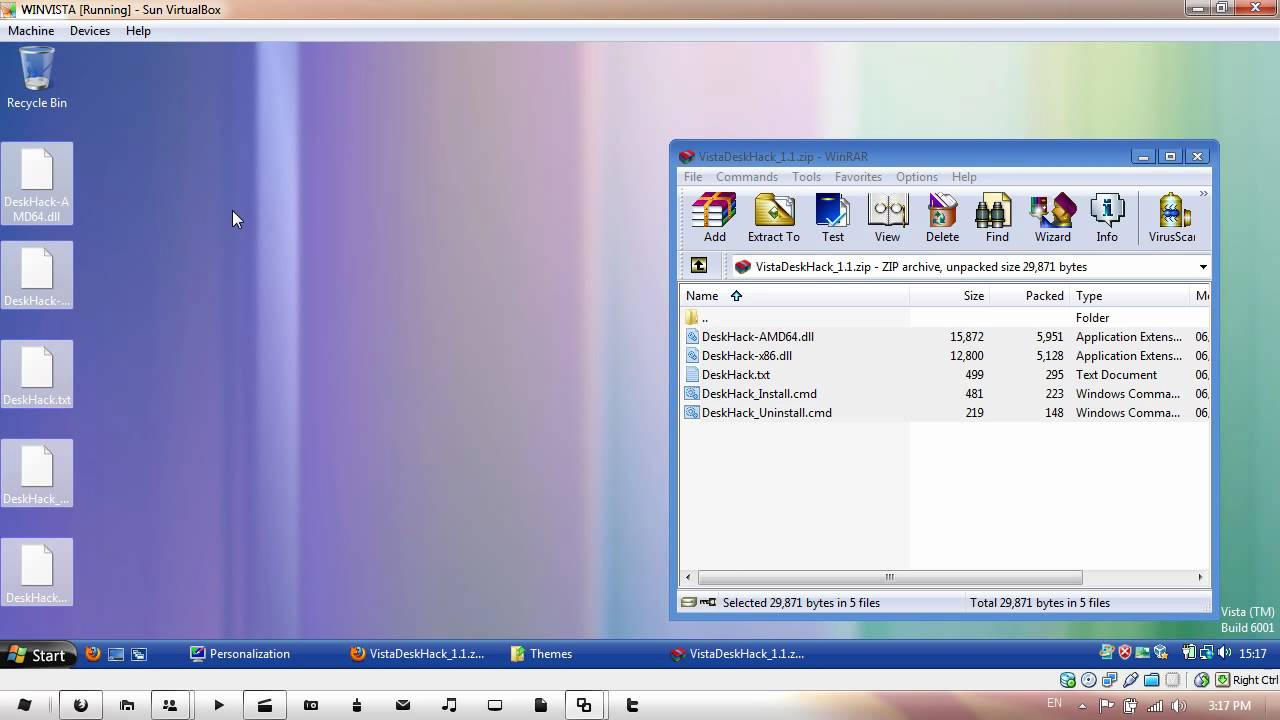Screen dimensions: 1280x720
Task: Open the Tools menu in WinRAR
Action: [x=806, y=177]
